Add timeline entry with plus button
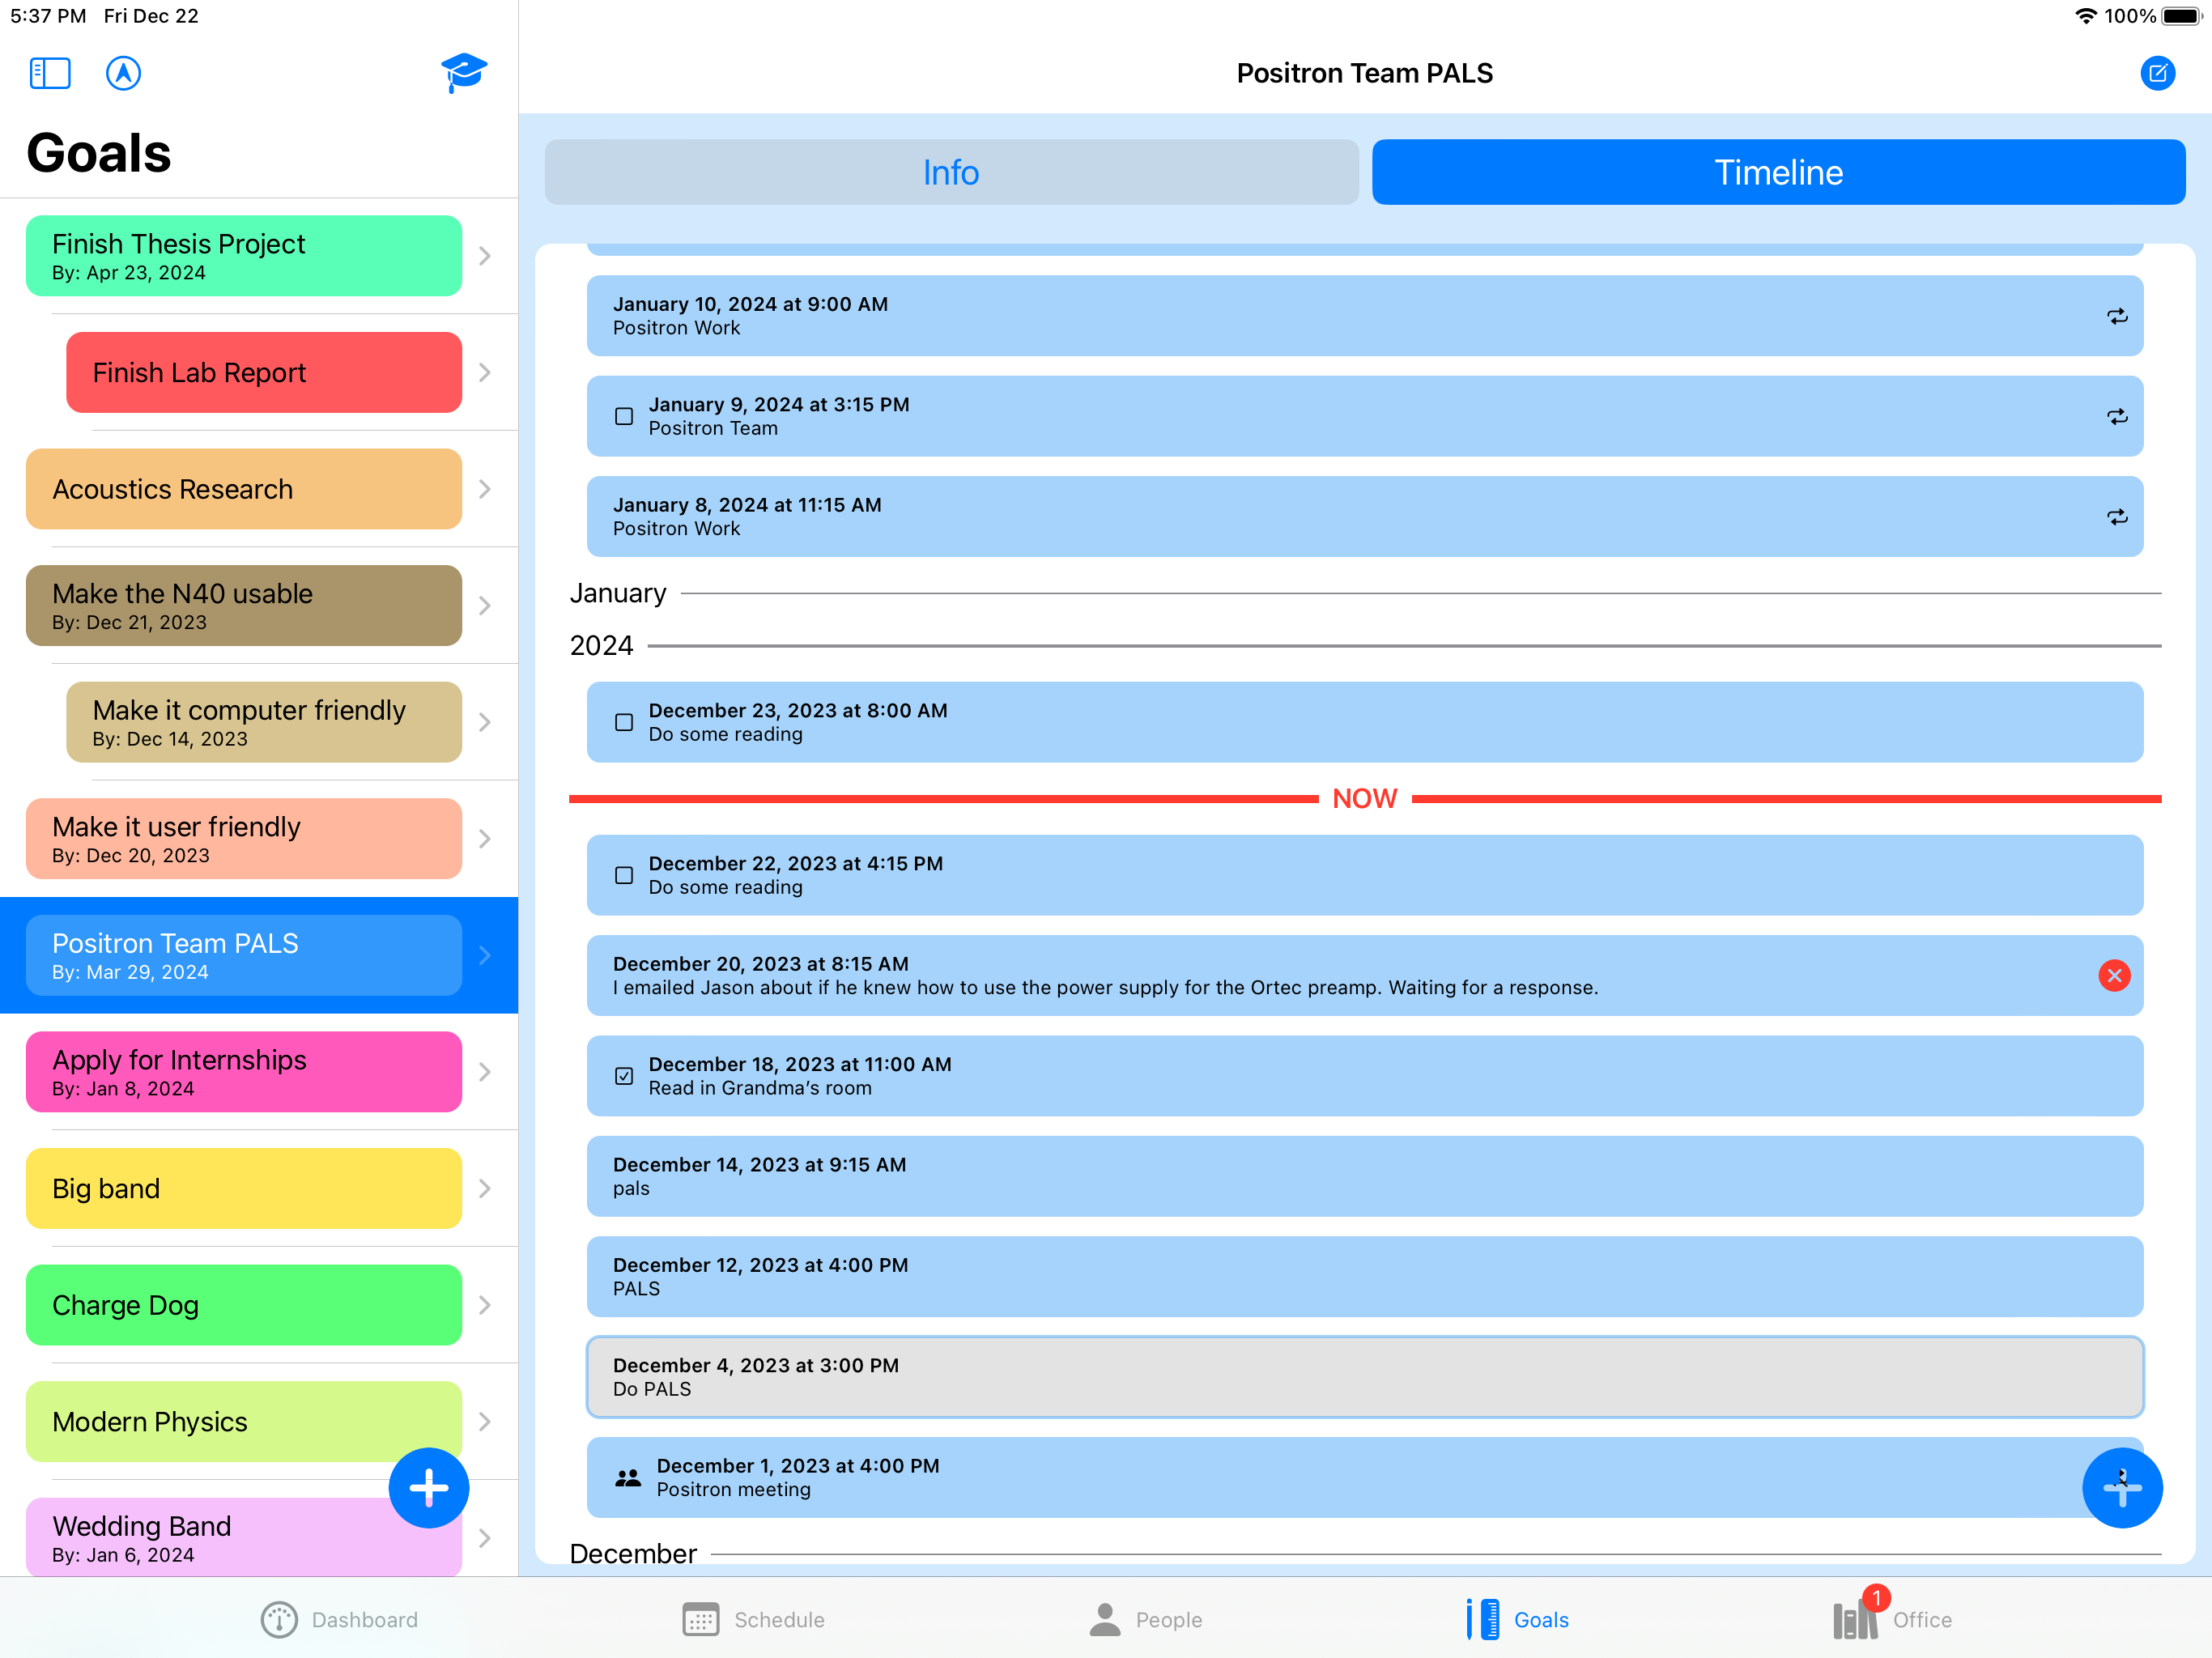Screen dimensions: 2212x1658 [x=2122, y=1487]
